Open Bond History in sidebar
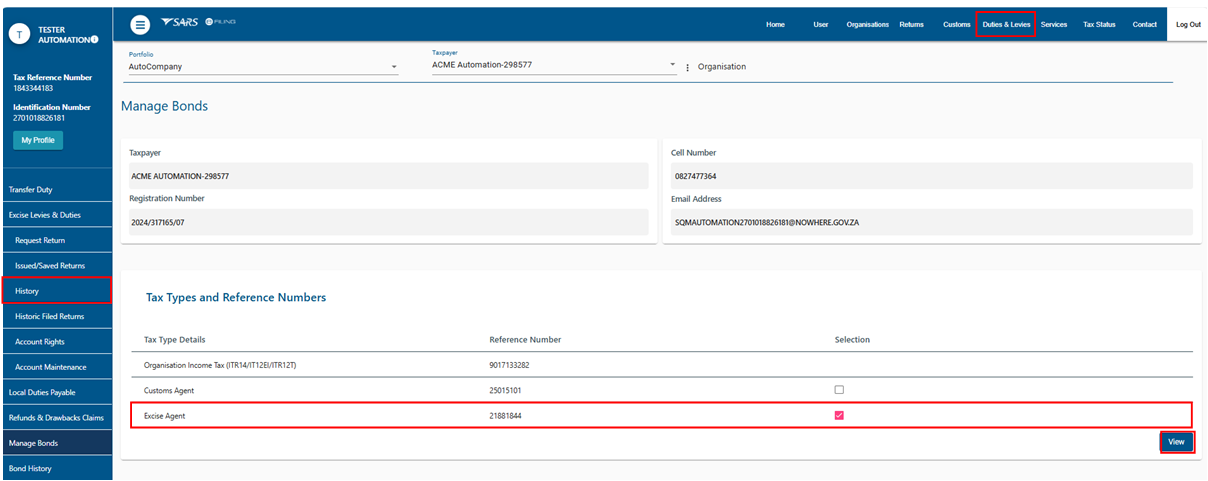Viewport: 1208px width, 481px height. 30,468
